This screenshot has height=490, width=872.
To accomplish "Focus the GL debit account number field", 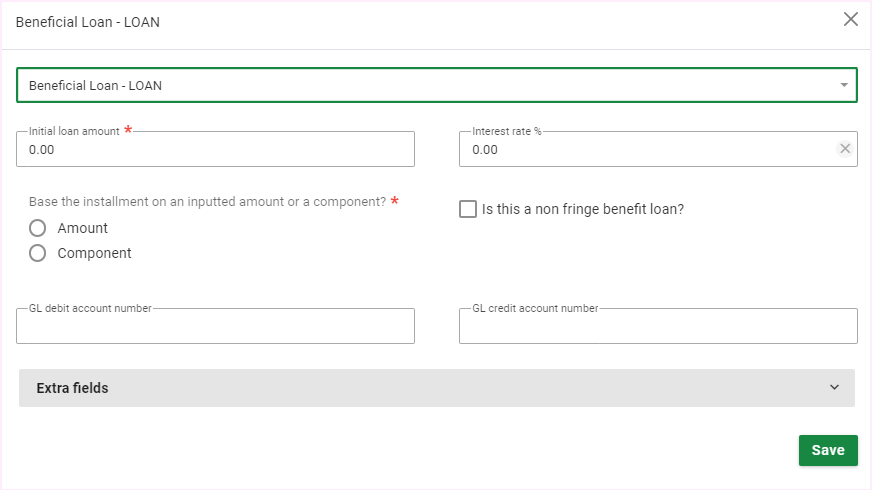I will 215,327.
